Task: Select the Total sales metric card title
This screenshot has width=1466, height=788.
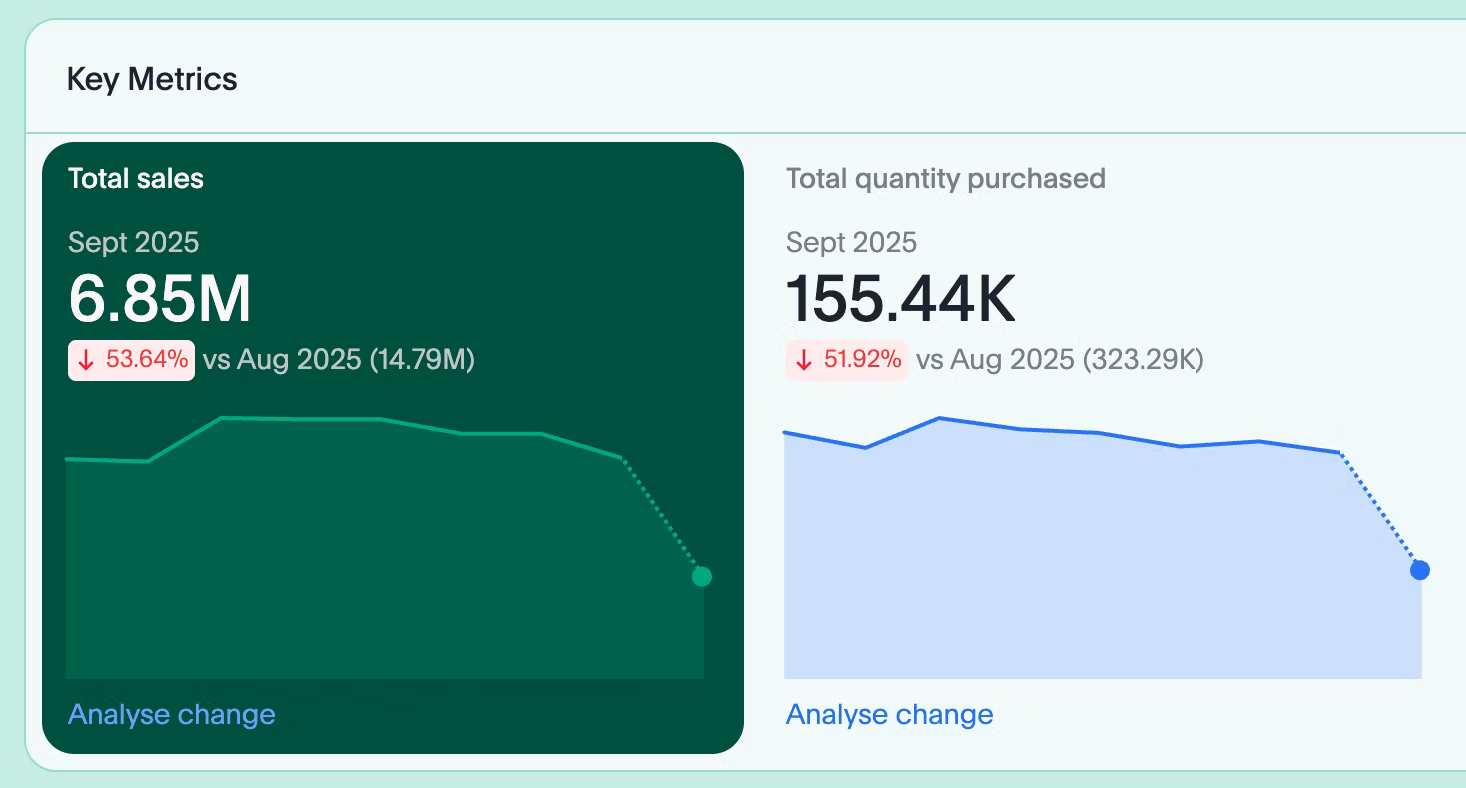Action: [x=136, y=179]
